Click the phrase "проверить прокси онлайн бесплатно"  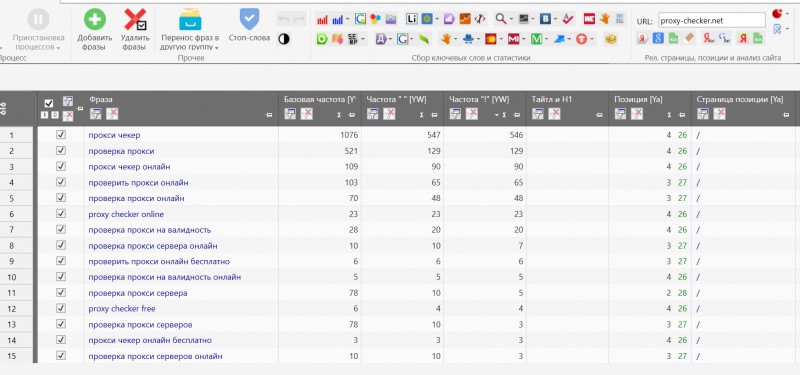click(159, 261)
